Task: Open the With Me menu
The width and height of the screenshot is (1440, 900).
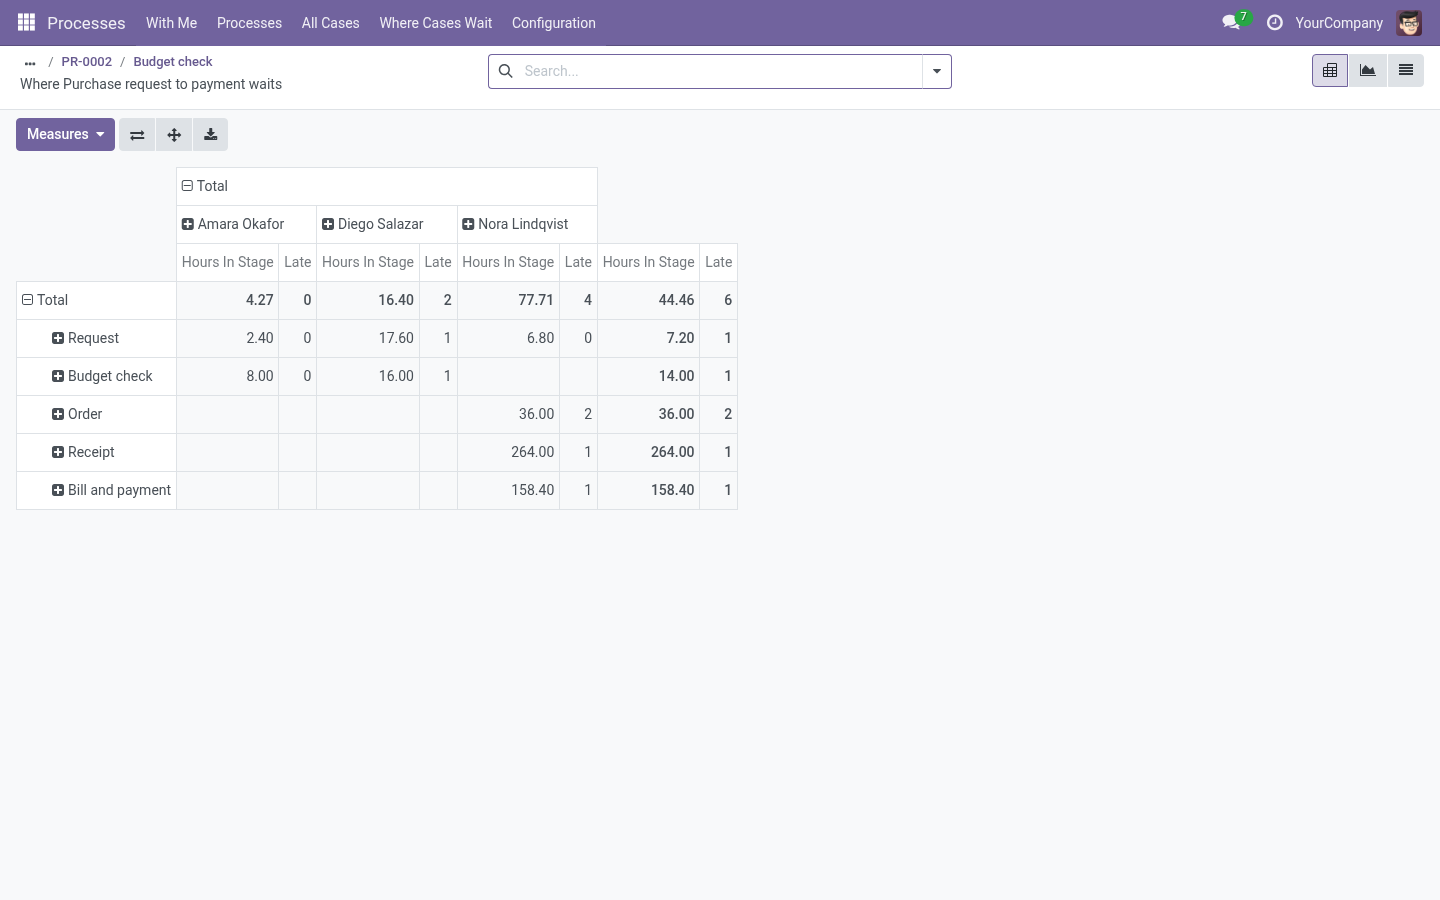Action: 171,23
